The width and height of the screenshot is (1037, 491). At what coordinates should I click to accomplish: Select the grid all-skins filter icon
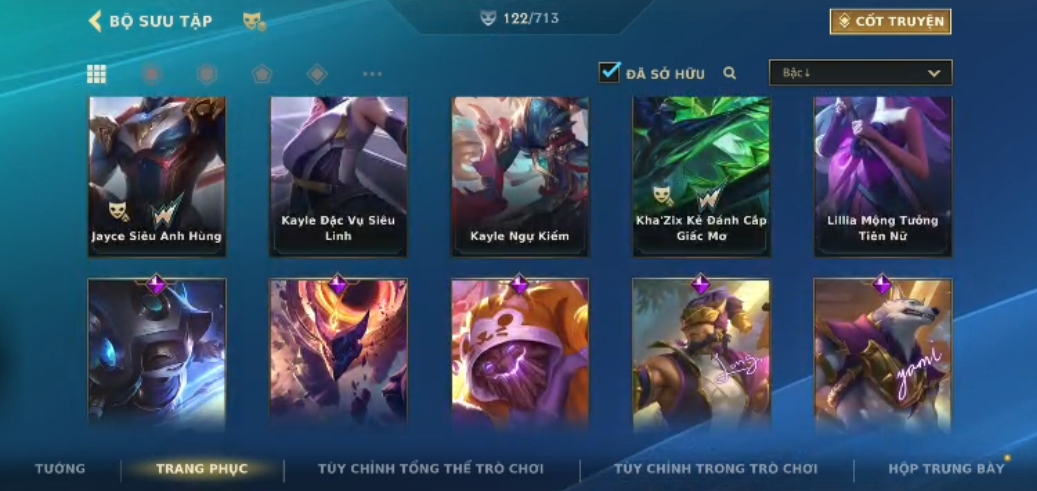(97, 74)
